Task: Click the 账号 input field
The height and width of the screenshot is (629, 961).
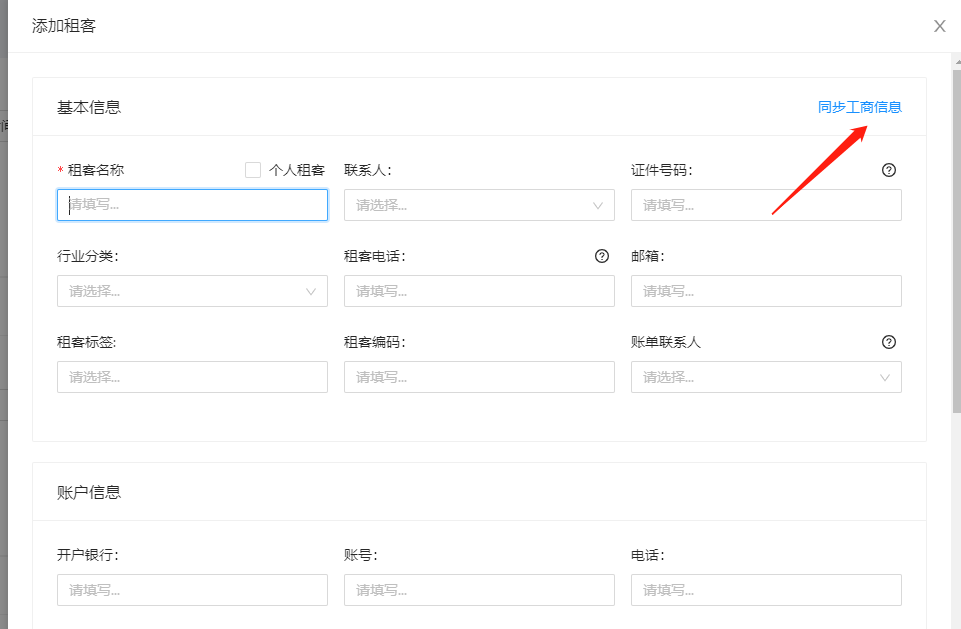Action: (x=478, y=590)
